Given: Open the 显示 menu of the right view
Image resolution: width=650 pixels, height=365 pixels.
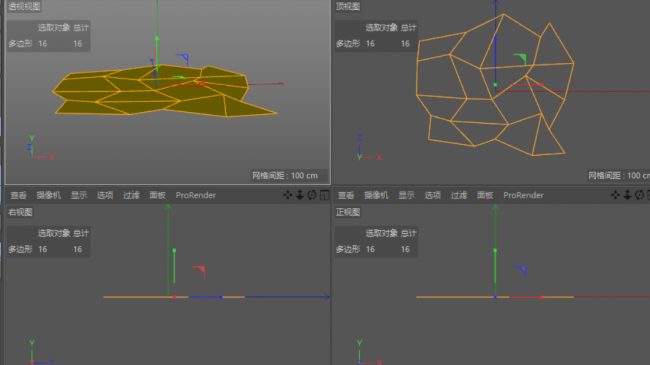Looking at the screenshot, I should 79,195.
